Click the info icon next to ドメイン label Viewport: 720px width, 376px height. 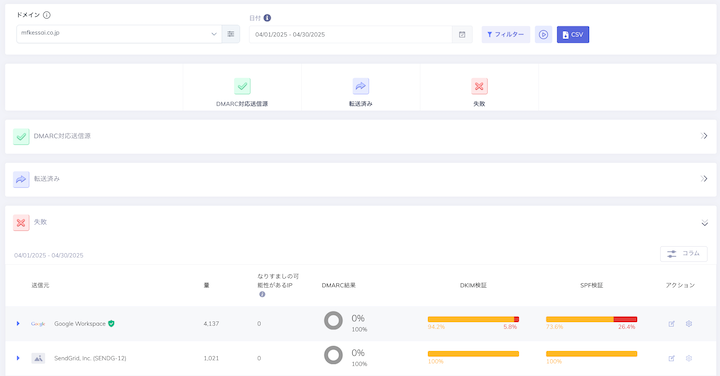click(47, 15)
